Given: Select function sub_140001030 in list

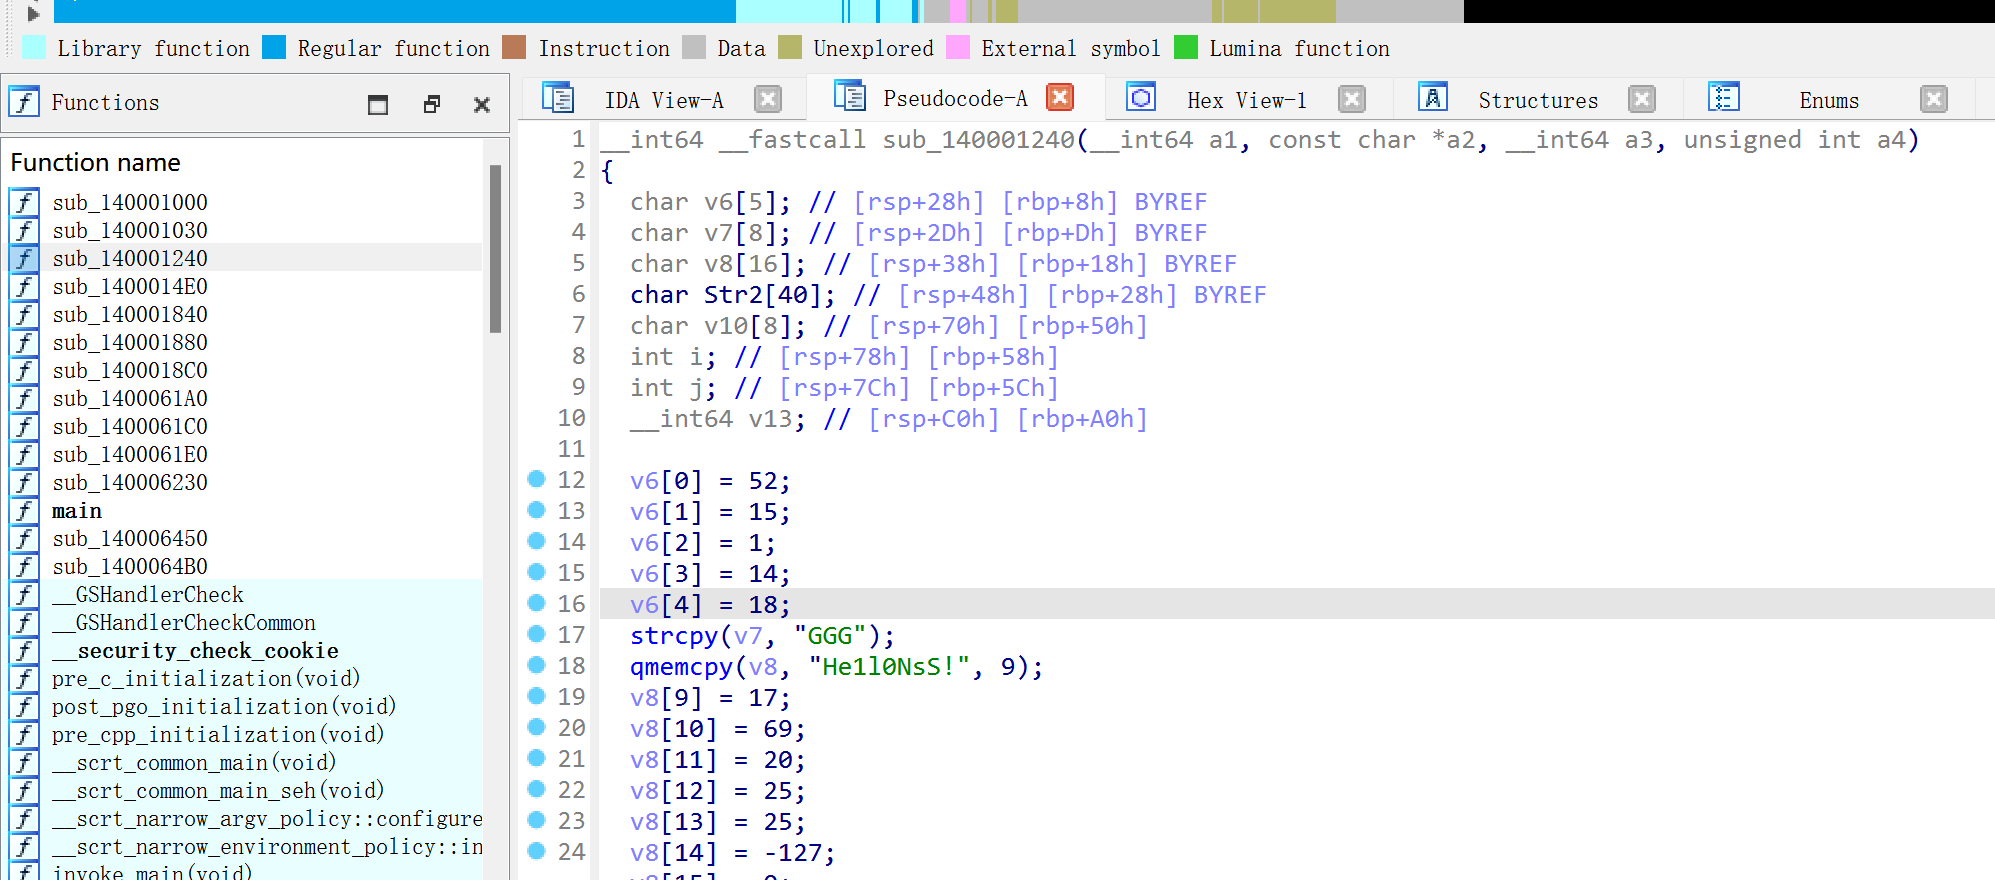Looking at the screenshot, I should pos(130,230).
